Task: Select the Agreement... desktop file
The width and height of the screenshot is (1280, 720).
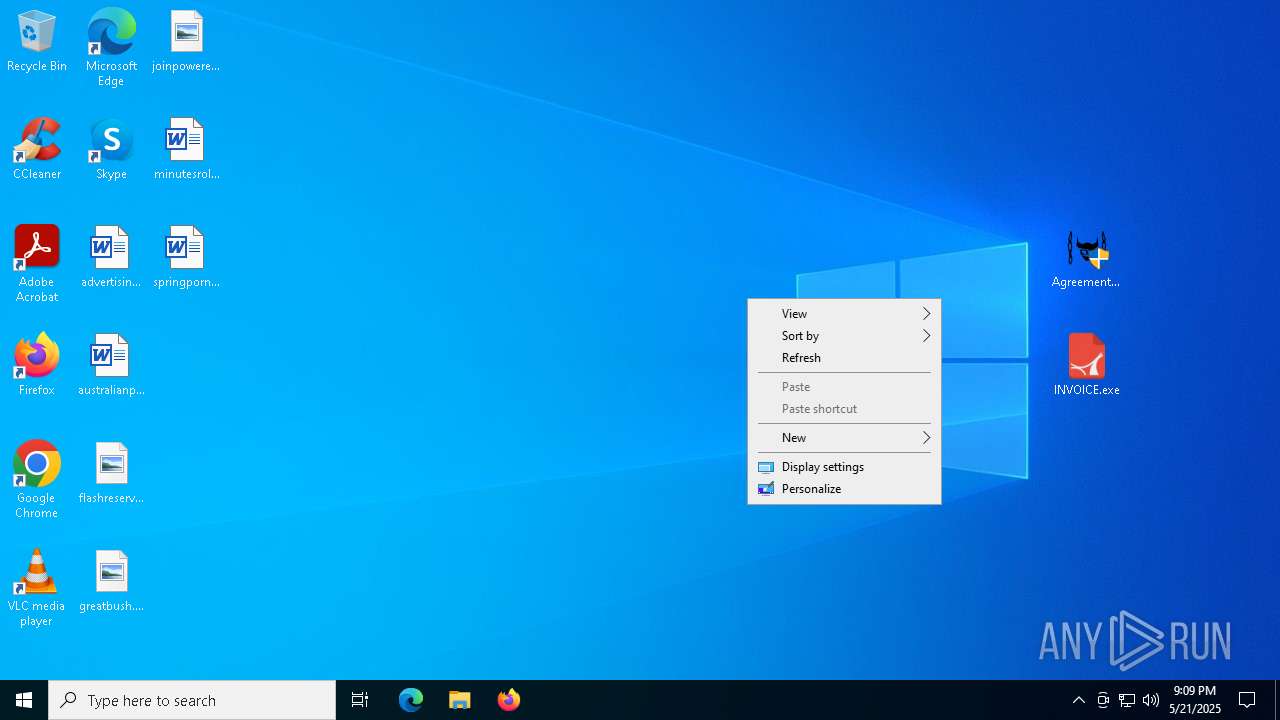Action: [1086, 260]
